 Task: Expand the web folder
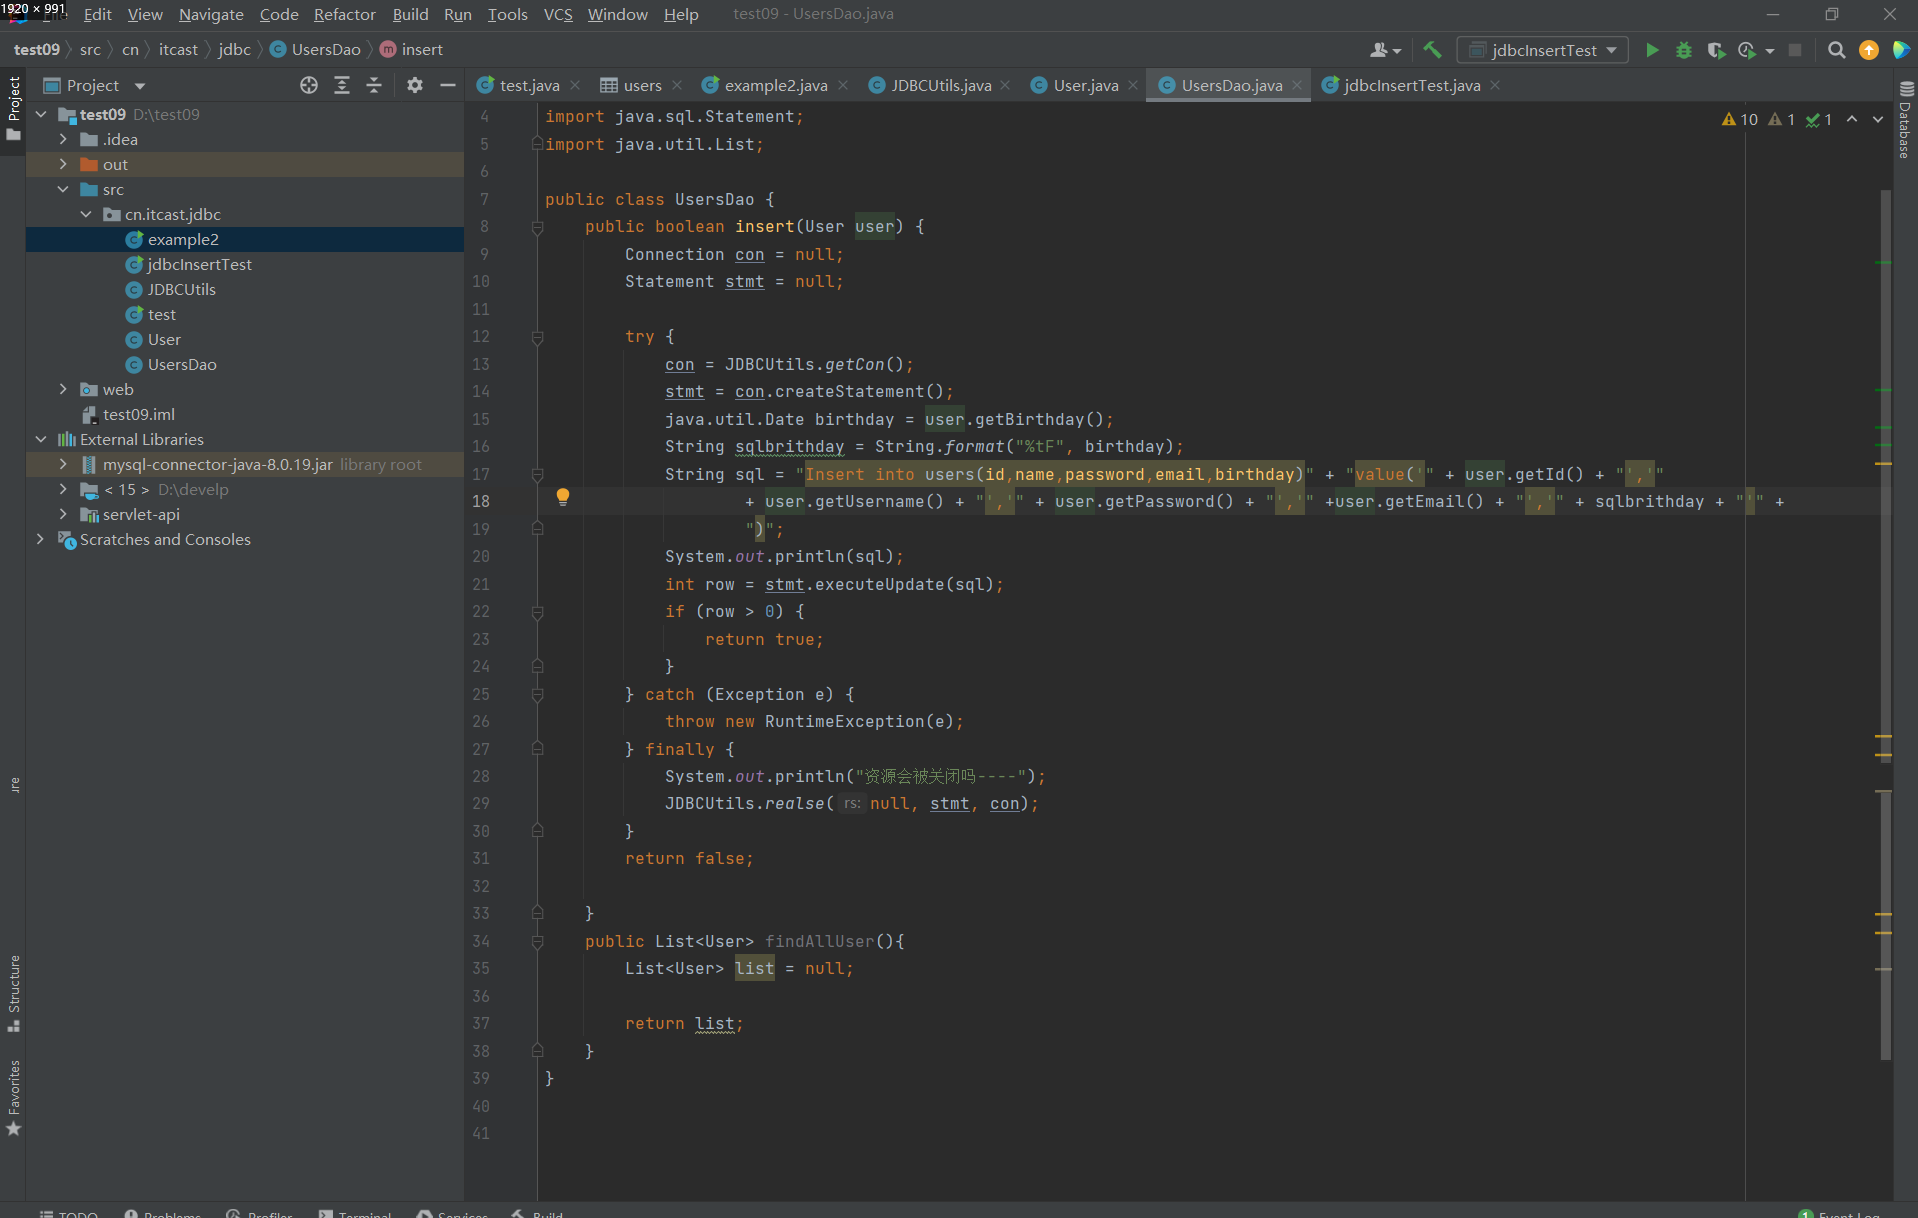point(63,389)
